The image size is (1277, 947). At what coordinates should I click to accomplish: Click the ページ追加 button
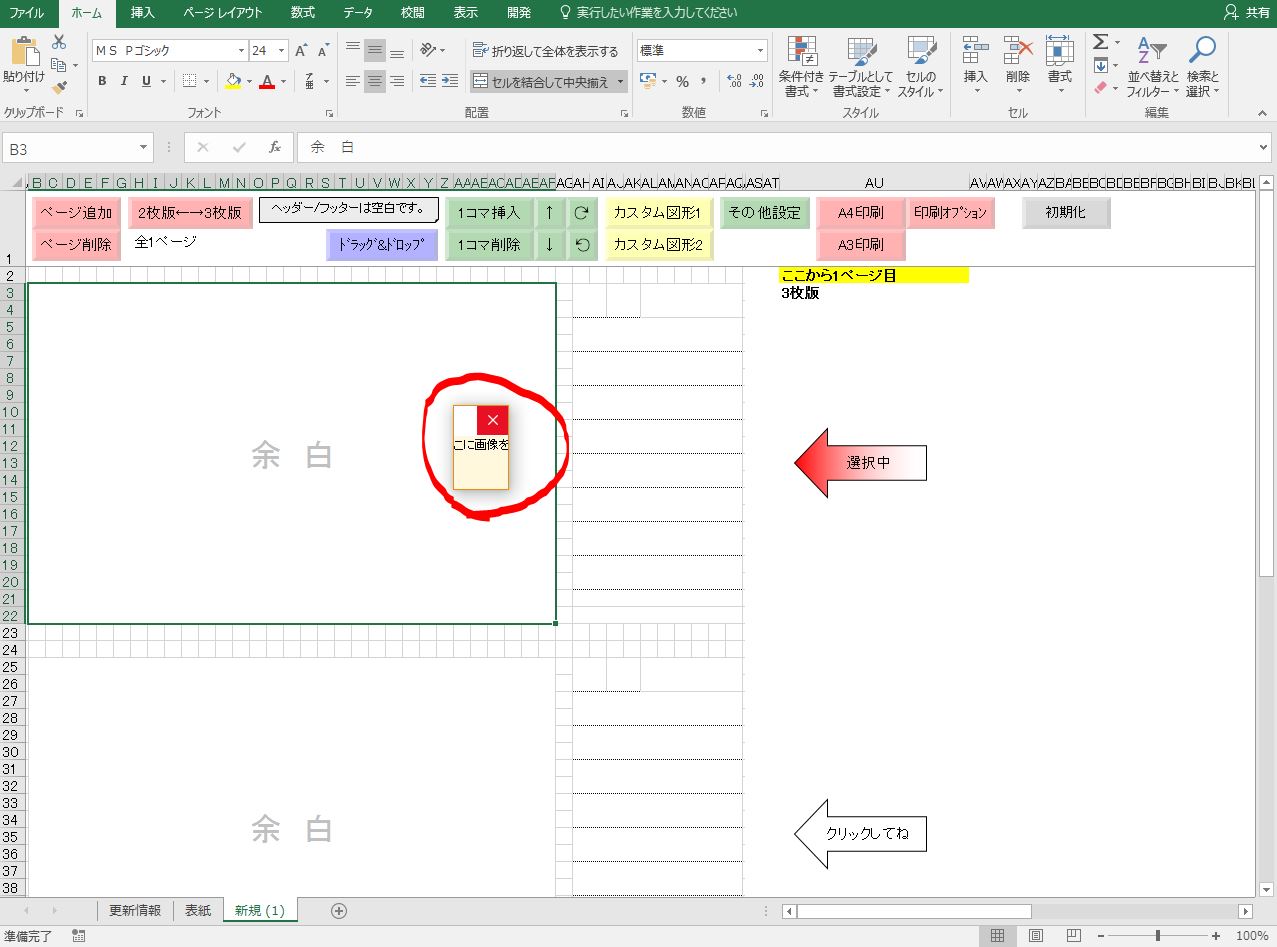(76, 212)
